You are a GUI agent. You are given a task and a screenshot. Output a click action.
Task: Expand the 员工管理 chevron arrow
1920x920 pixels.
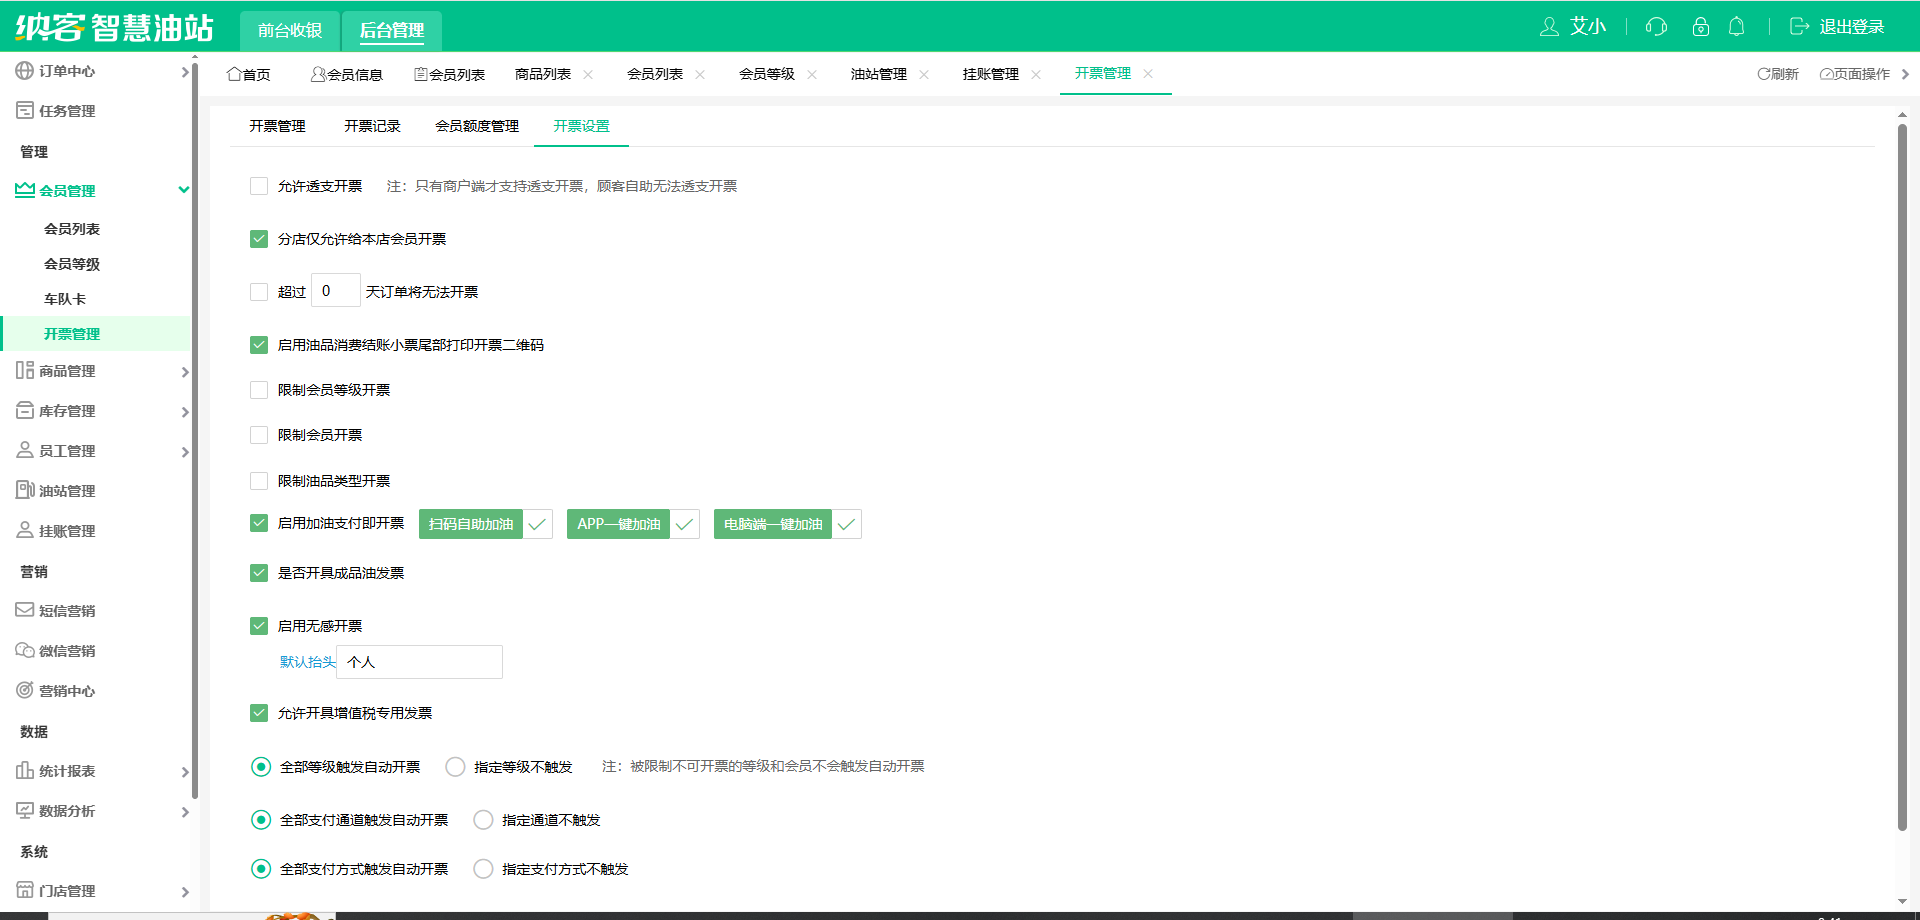pyautogui.click(x=185, y=451)
